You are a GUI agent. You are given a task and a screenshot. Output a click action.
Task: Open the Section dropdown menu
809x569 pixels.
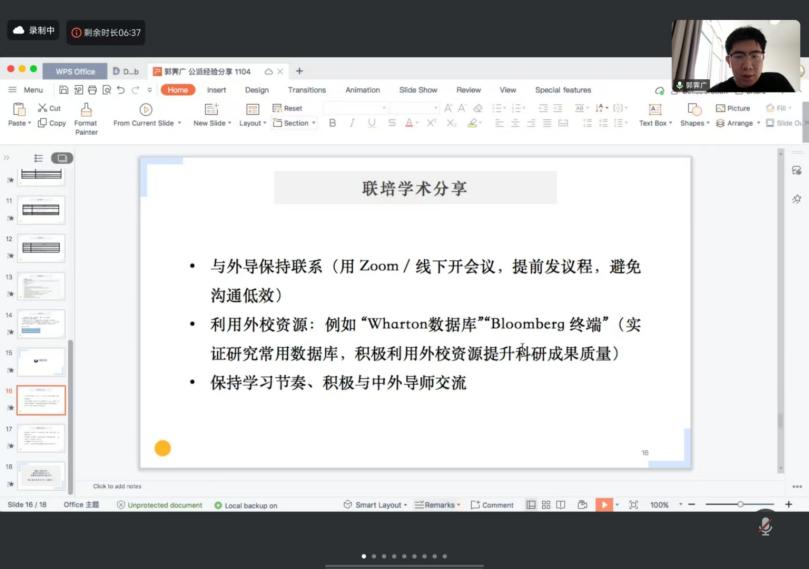coord(295,123)
